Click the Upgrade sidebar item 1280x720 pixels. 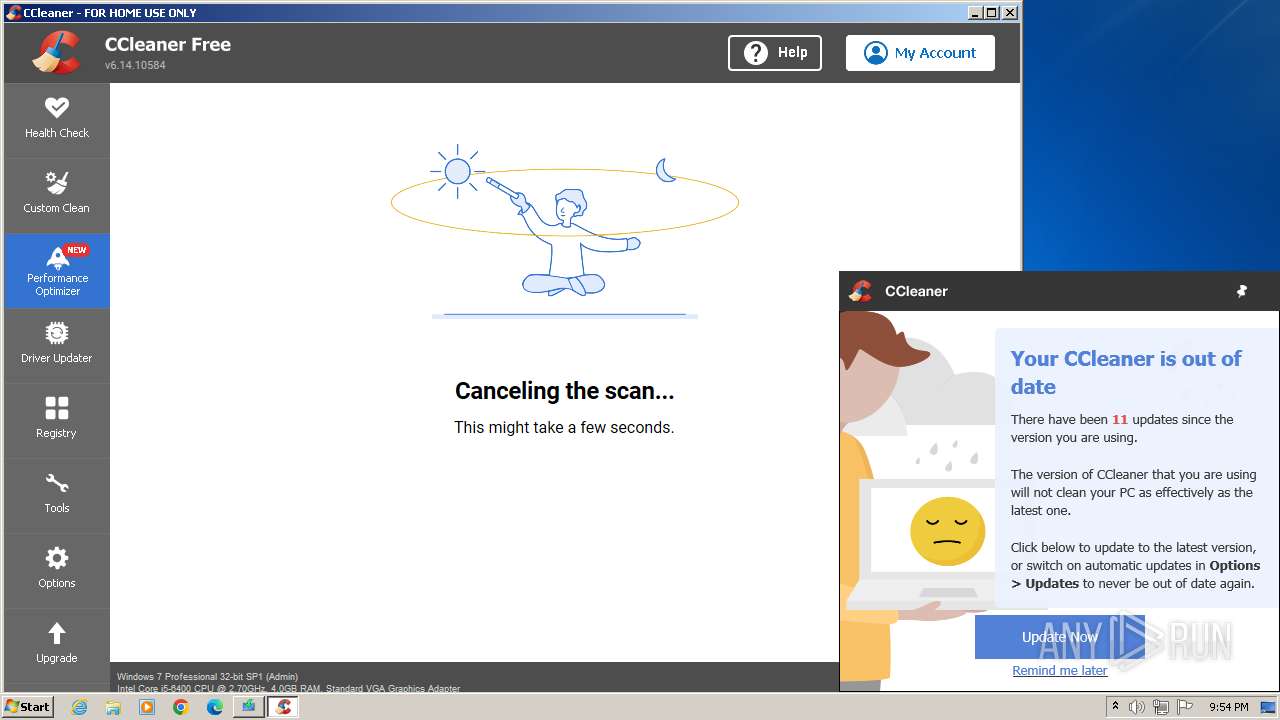tap(57, 645)
